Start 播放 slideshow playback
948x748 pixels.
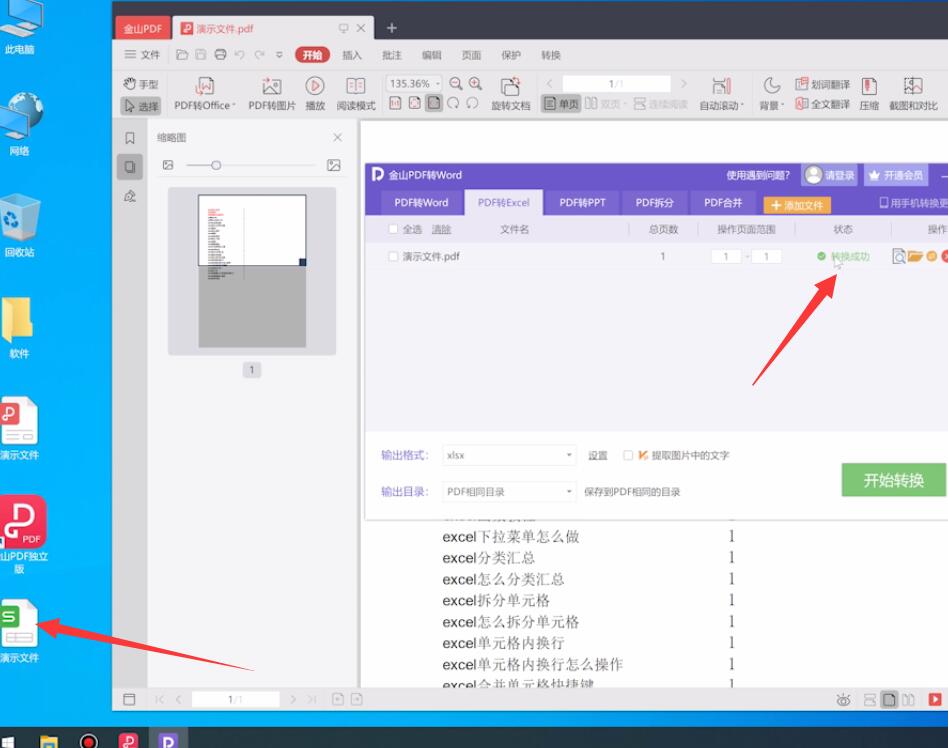315,94
